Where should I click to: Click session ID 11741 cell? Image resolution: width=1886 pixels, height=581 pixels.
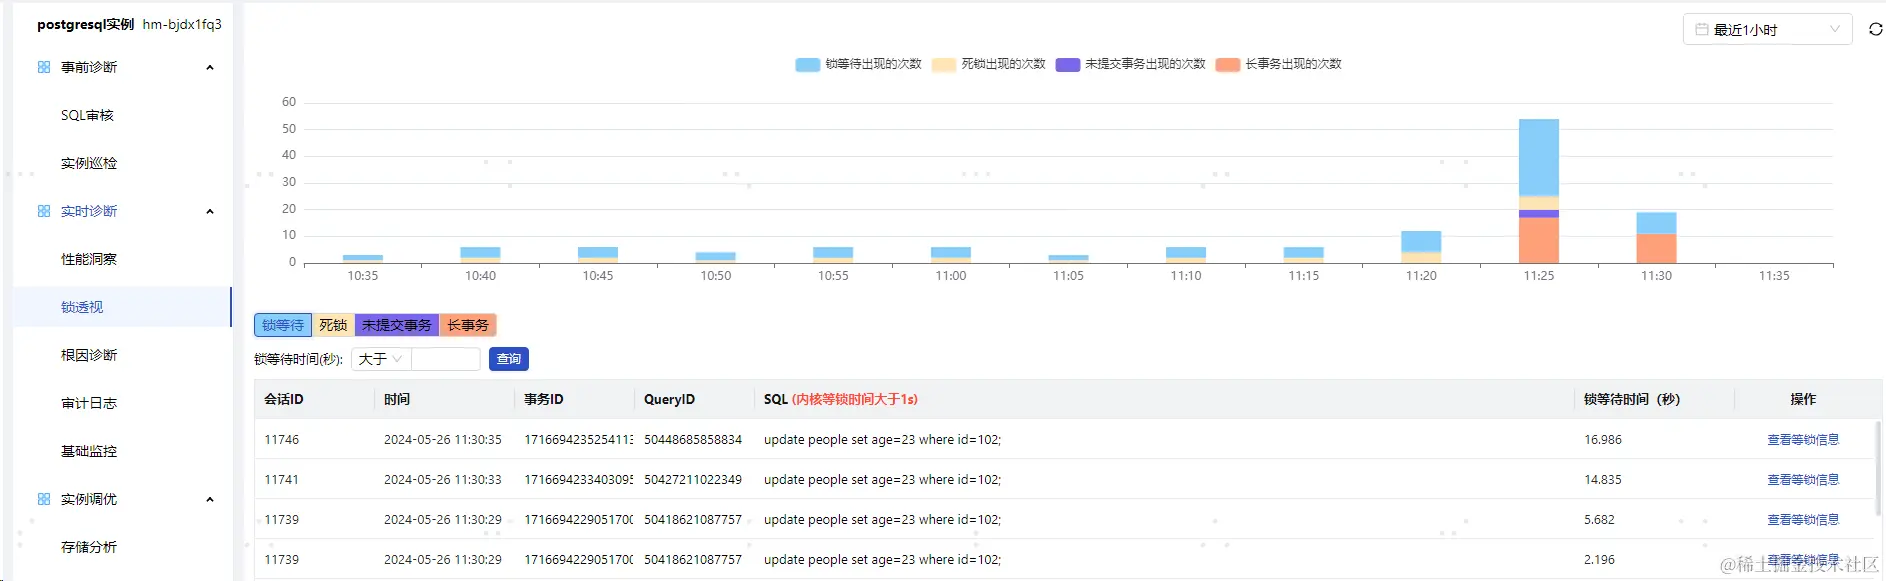click(282, 480)
